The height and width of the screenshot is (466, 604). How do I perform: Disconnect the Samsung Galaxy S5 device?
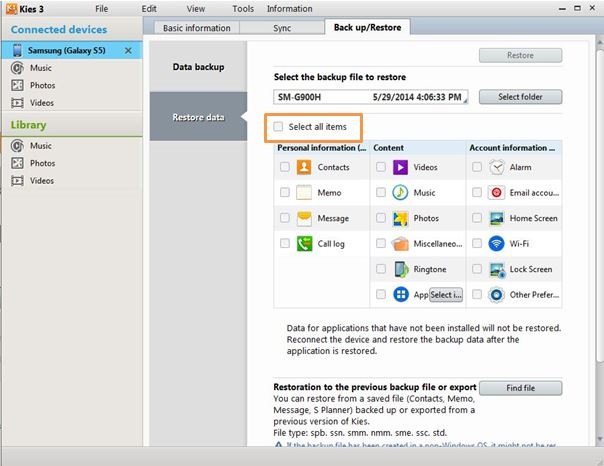(128, 50)
